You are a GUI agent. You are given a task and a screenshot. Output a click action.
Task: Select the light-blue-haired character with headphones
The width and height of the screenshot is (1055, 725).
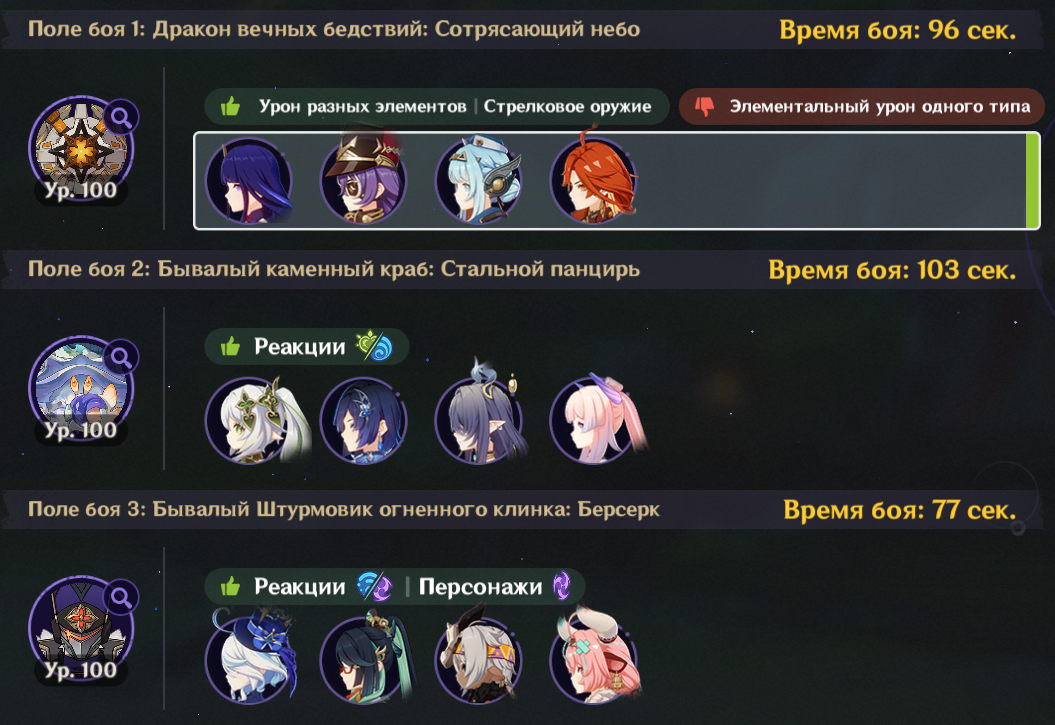(x=479, y=179)
